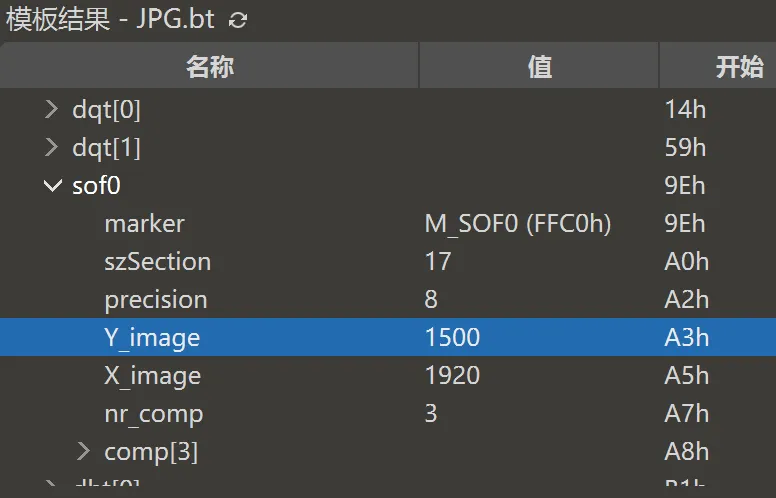This screenshot has width=776, height=498.
Task: Click the highlighted Y_image row
Action: [x=152, y=338]
